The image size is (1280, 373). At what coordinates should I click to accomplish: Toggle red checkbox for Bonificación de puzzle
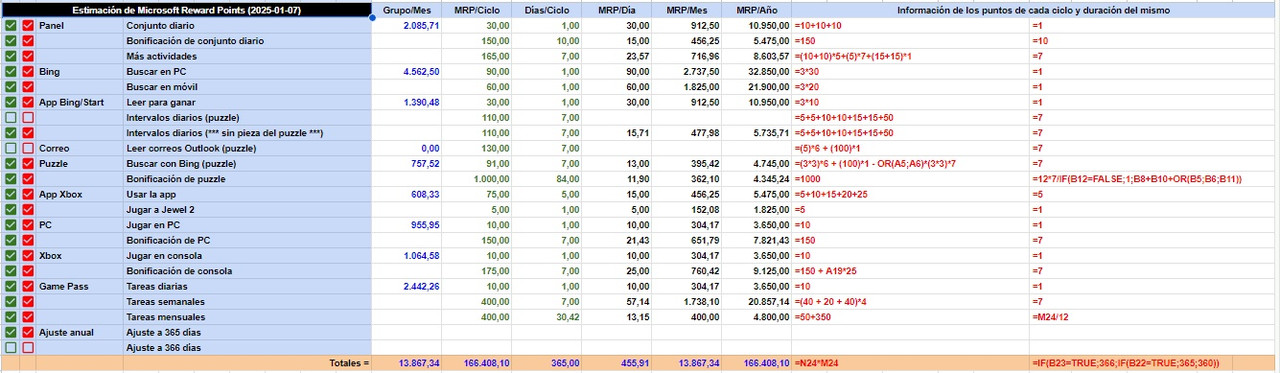[x=28, y=179]
